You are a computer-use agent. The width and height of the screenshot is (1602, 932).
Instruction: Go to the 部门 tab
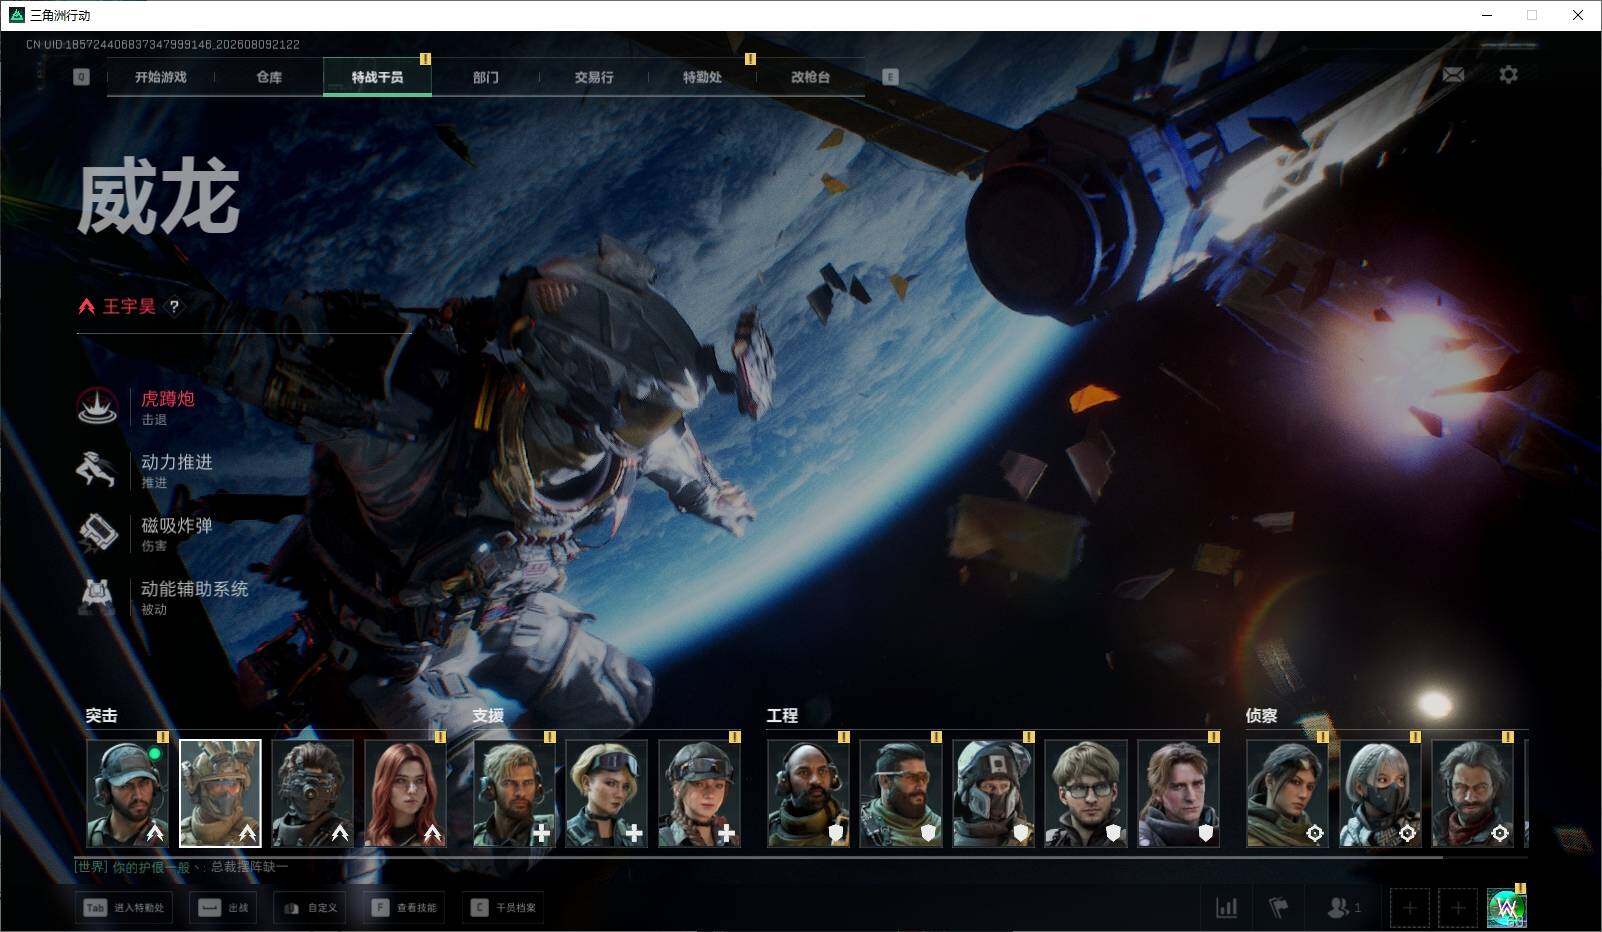(x=486, y=77)
